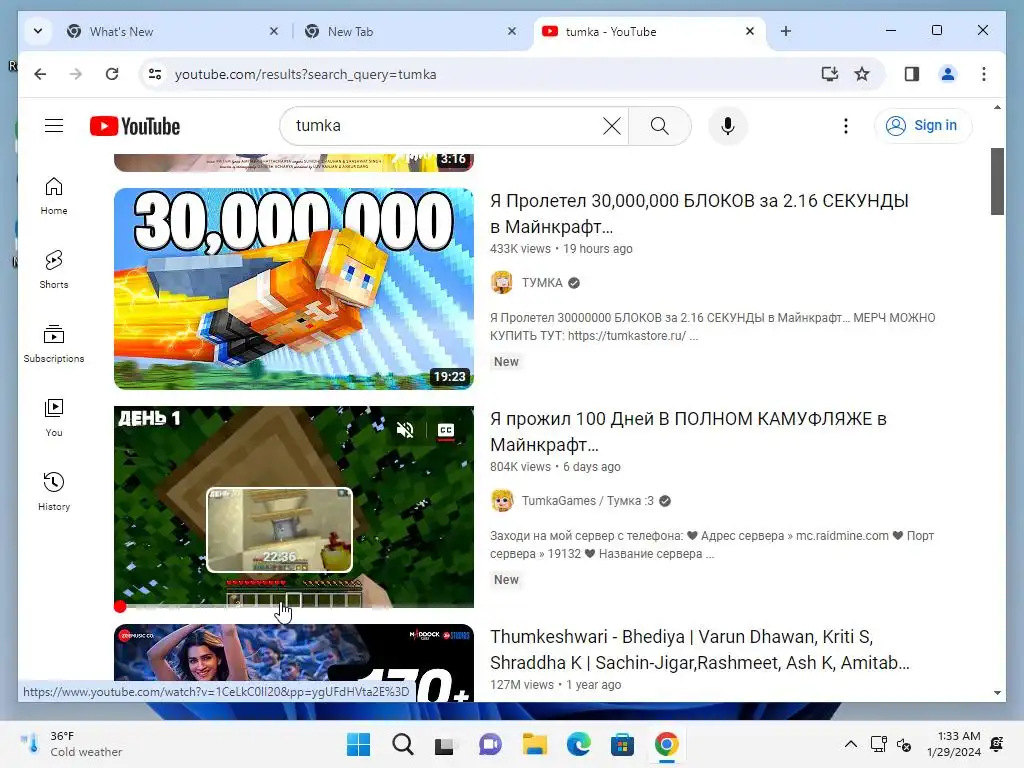Image resolution: width=1024 pixels, height=768 pixels.
Task: Open the clock and date panel
Action: pyautogui.click(x=954, y=744)
